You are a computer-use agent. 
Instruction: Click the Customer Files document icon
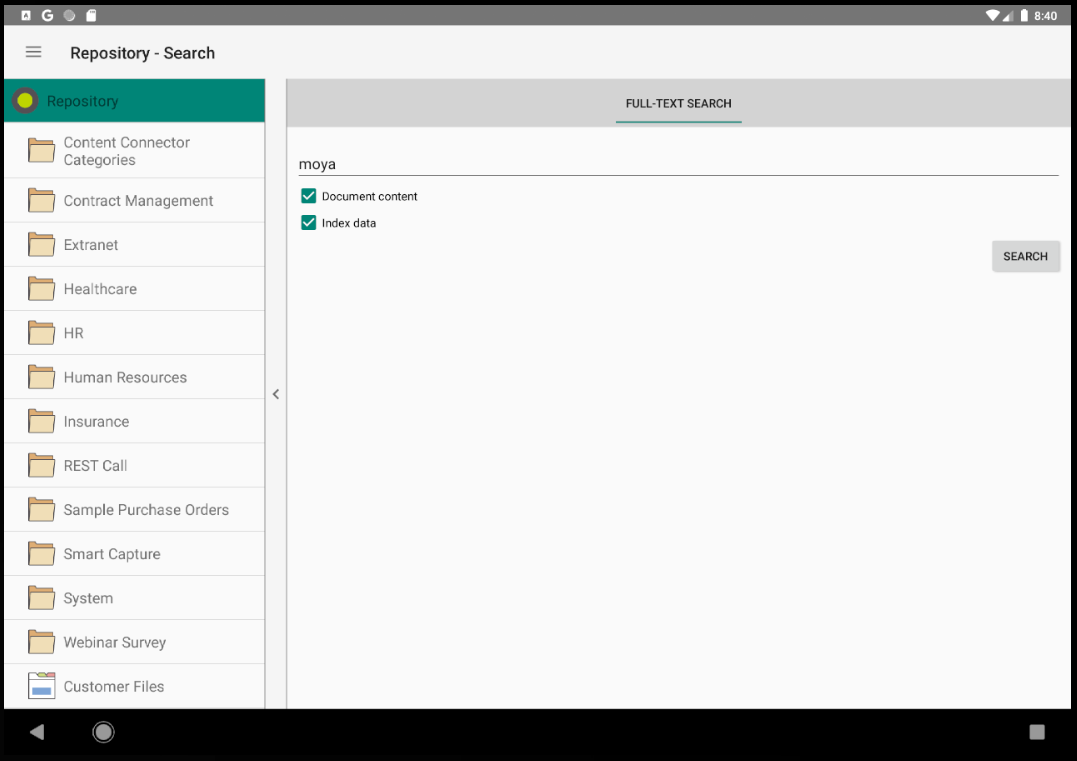40,685
